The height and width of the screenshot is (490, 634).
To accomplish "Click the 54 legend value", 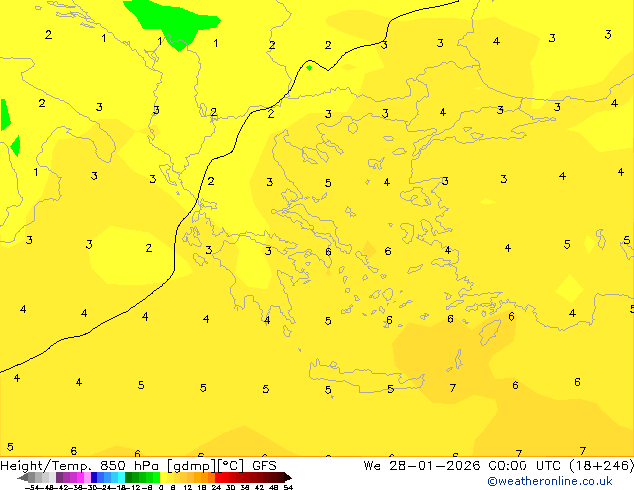I will tap(288, 488).
